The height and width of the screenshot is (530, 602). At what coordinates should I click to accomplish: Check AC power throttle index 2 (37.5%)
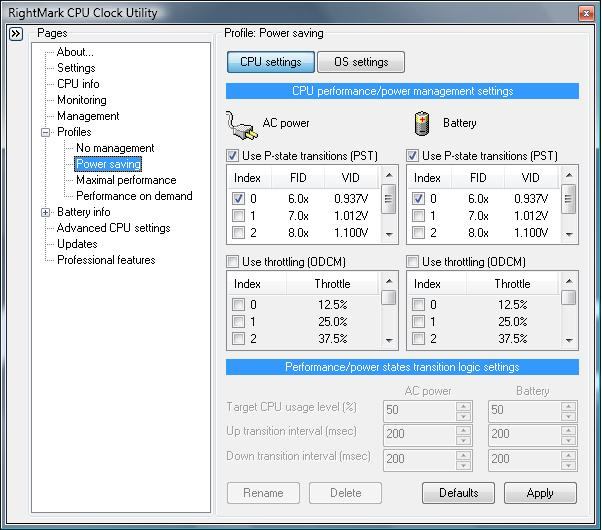coord(238,338)
